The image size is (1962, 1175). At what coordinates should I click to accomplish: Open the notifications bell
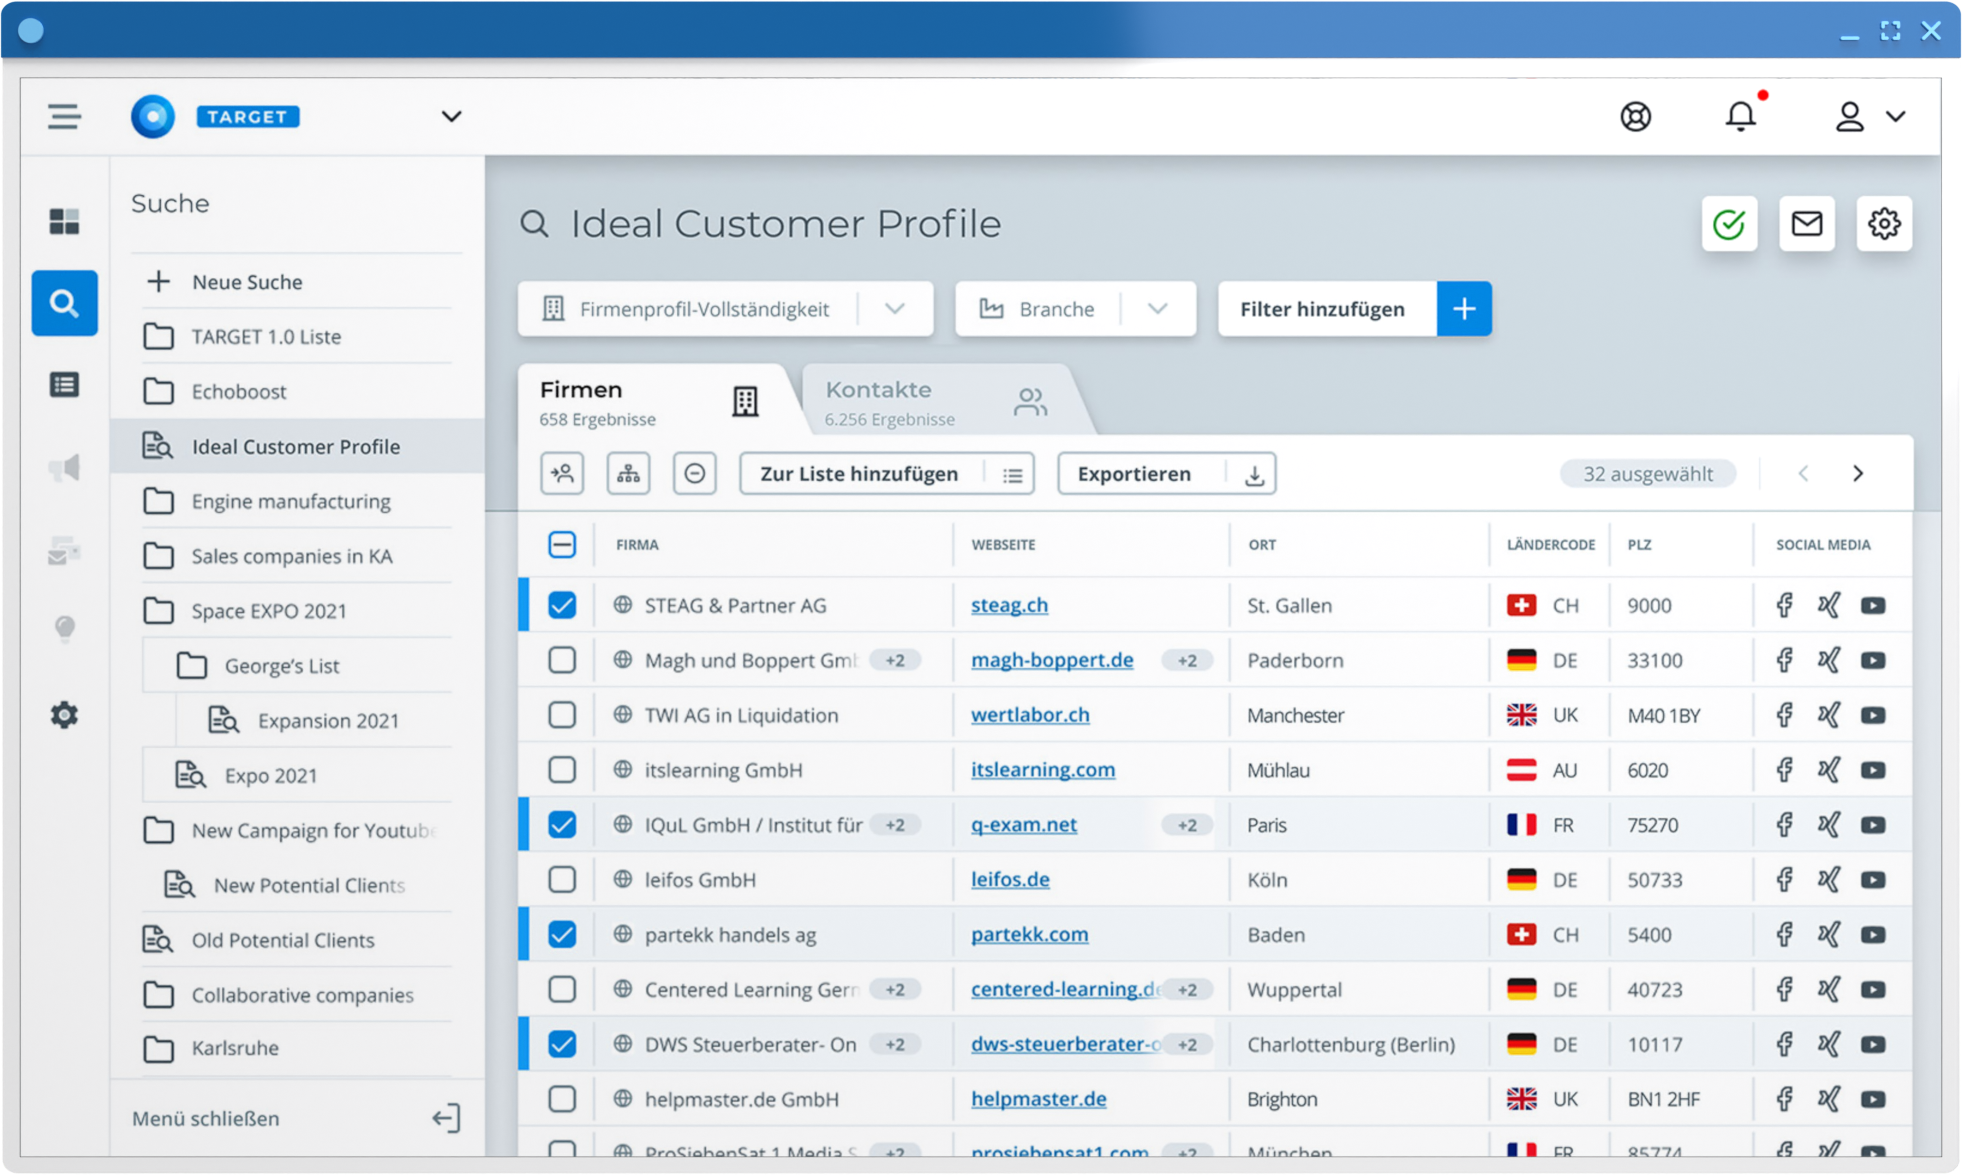coord(1740,116)
